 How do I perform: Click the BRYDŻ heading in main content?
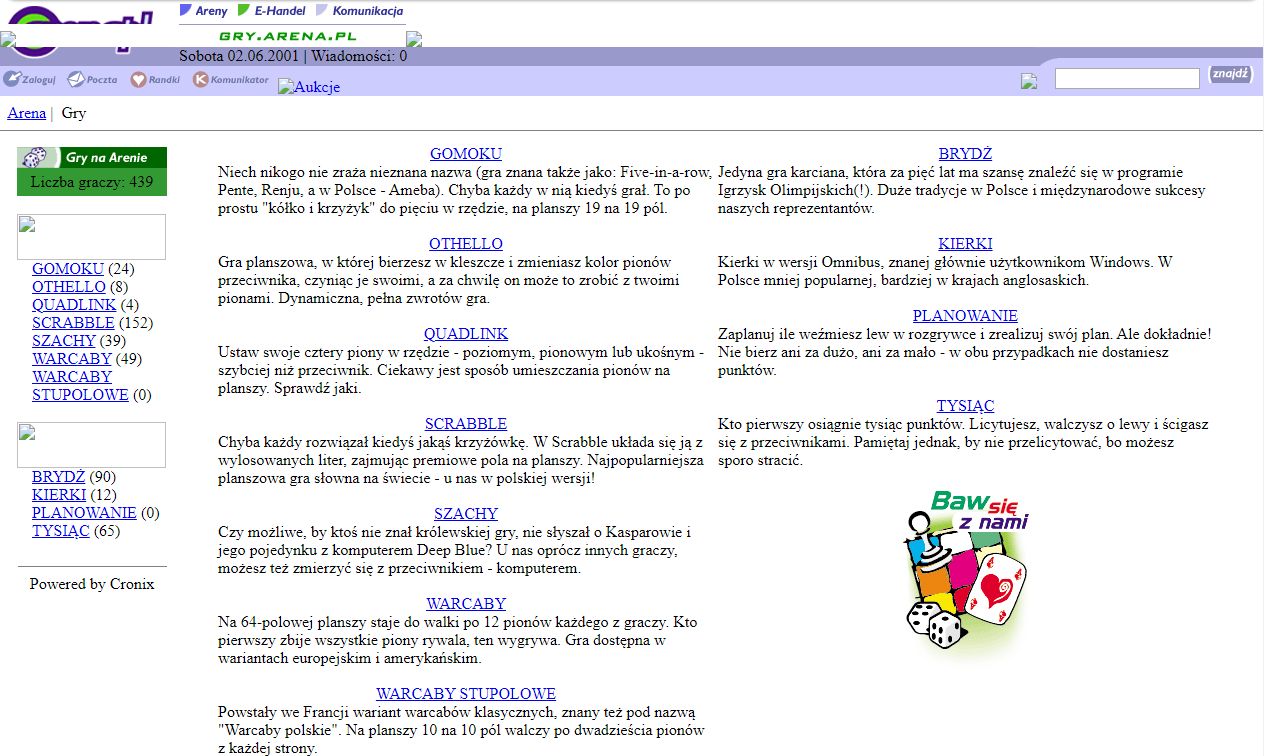965,154
